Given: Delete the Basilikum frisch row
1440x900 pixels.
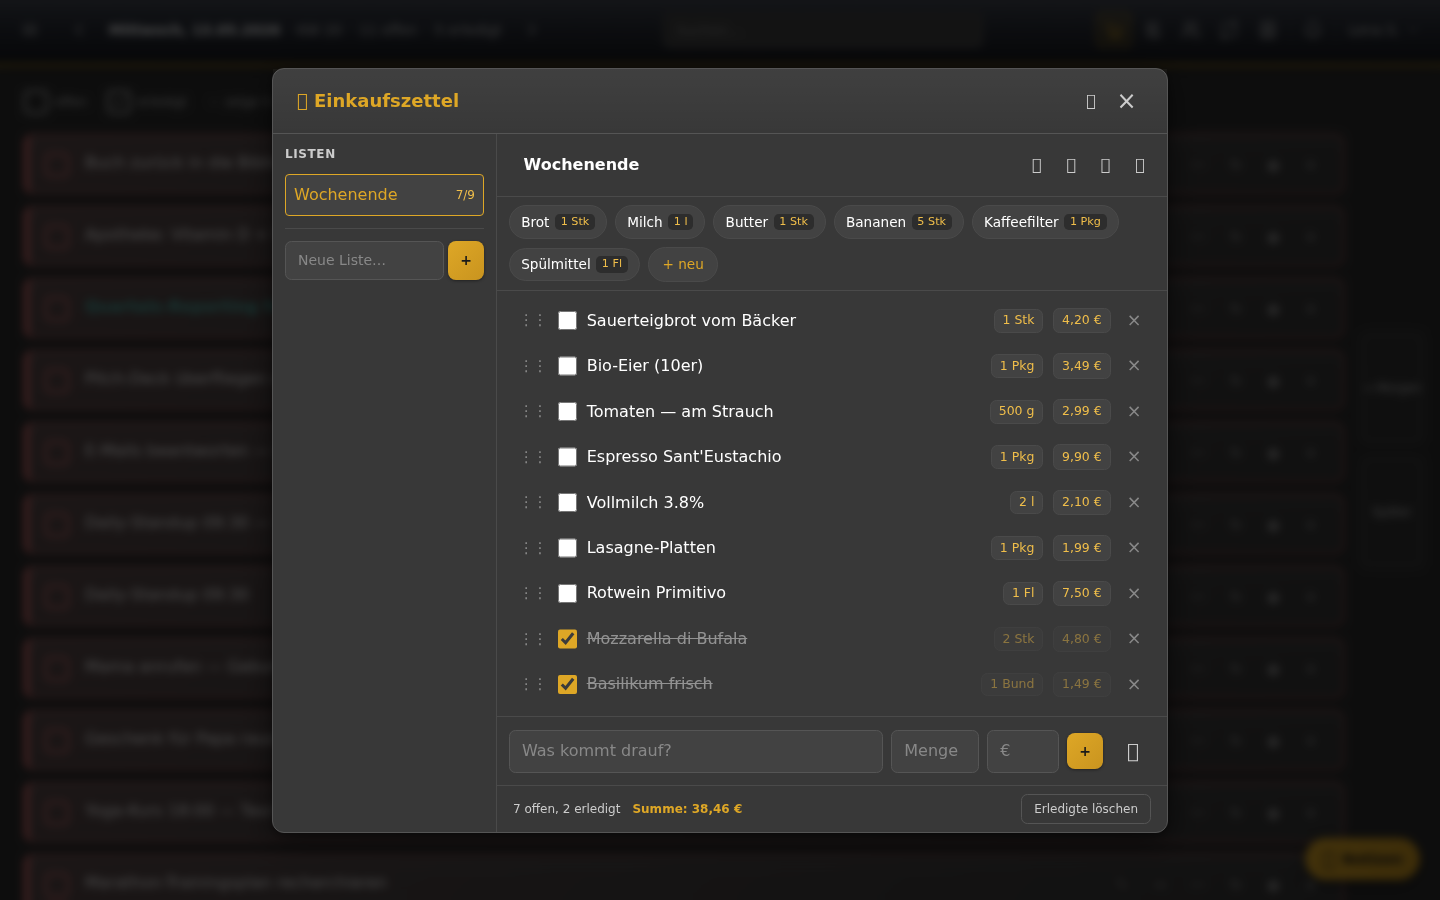Looking at the screenshot, I should [x=1134, y=685].
